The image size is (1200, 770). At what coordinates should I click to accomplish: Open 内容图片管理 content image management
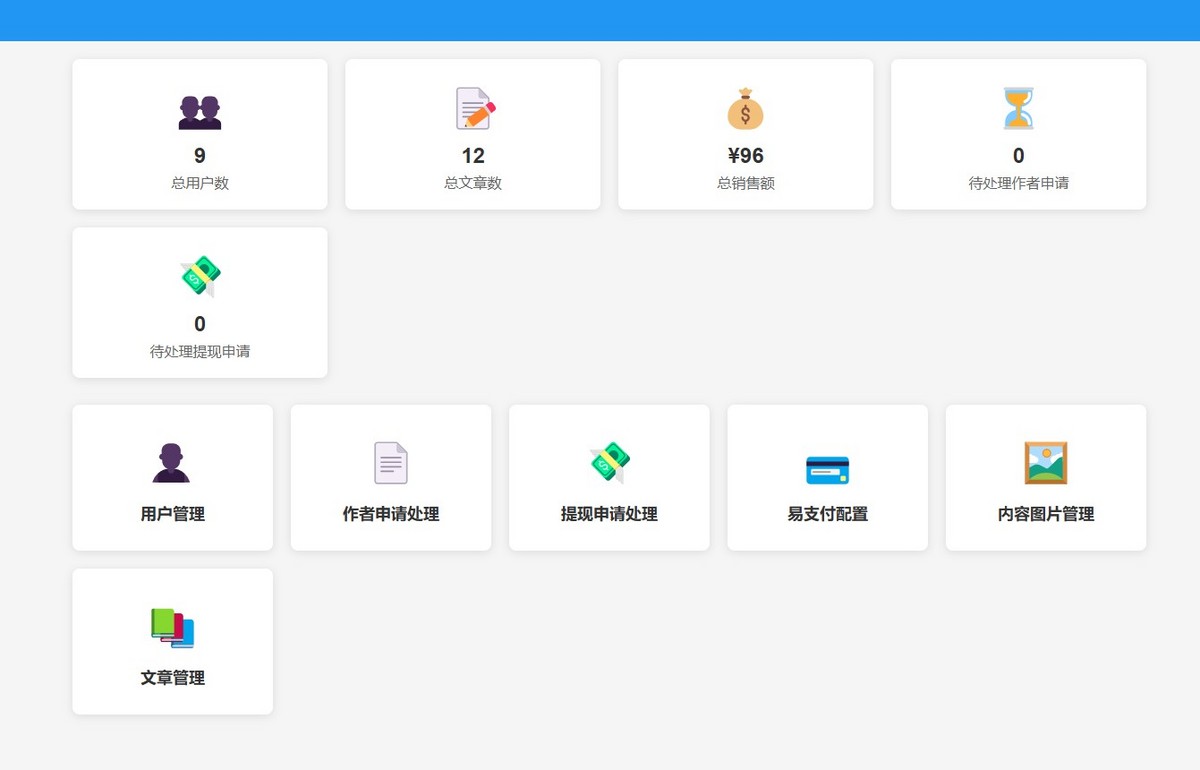coord(1045,477)
